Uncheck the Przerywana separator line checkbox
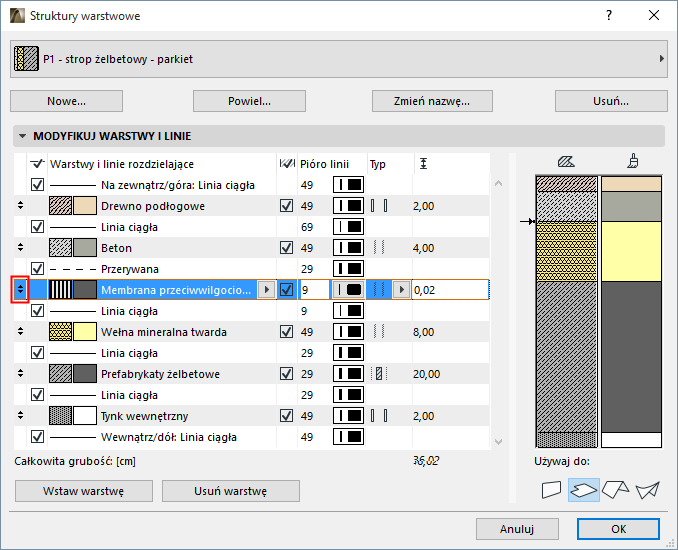678x550 pixels. pyautogui.click(x=38, y=269)
